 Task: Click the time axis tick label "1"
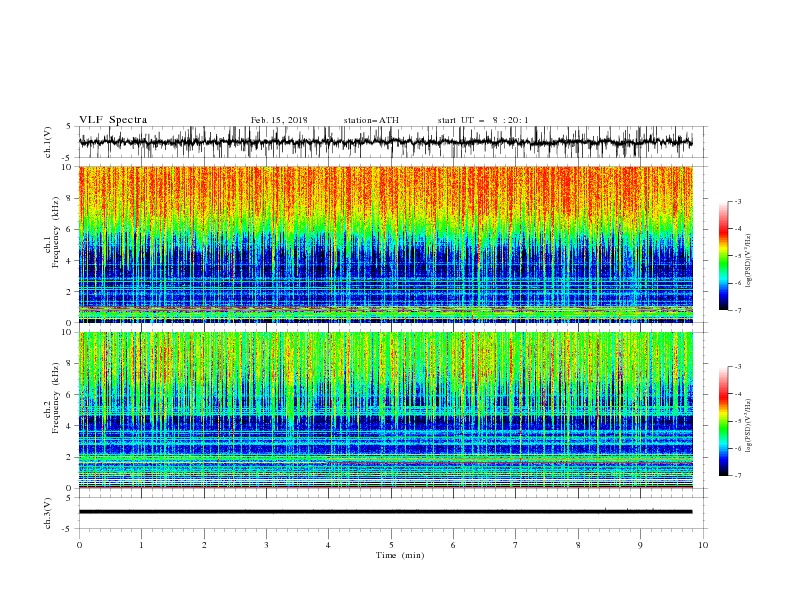click(x=141, y=545)
